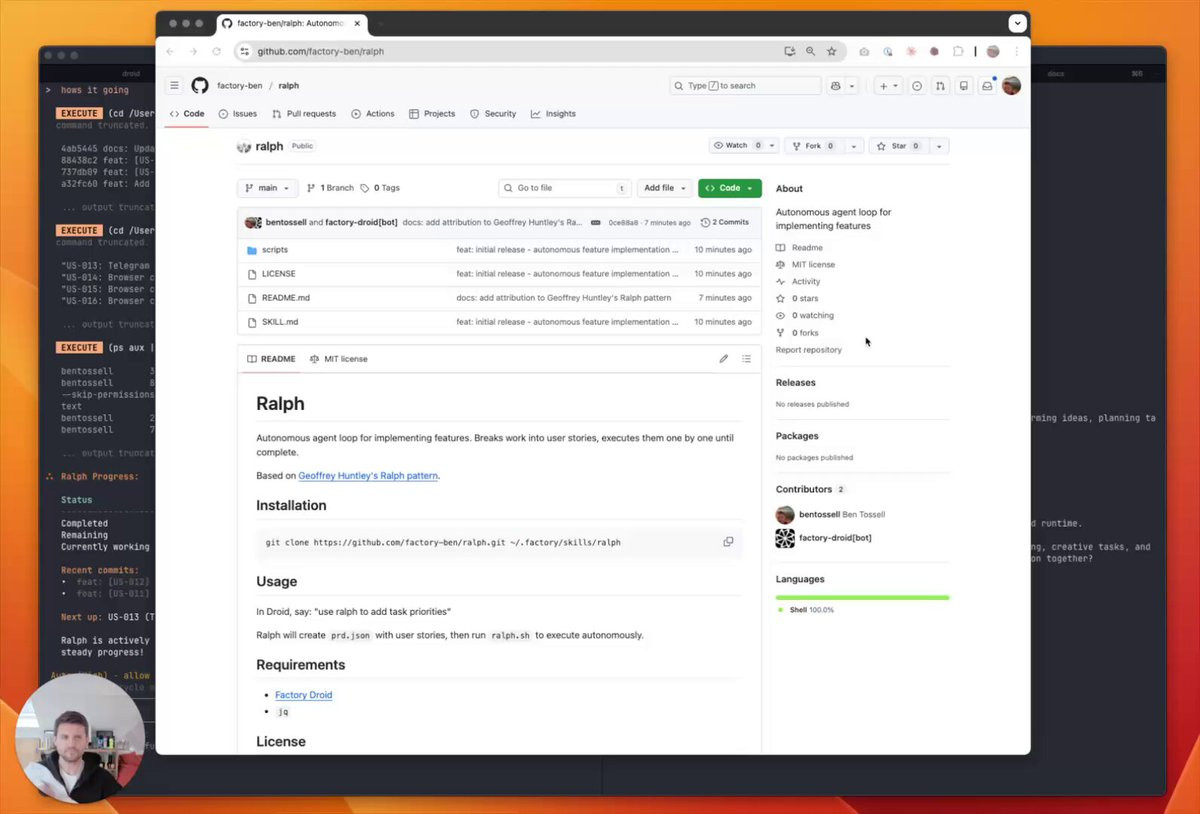Click the camera extension icon in browser toolbar
The width and height of the screenshot is (1200, 814).
coord(864,51)
